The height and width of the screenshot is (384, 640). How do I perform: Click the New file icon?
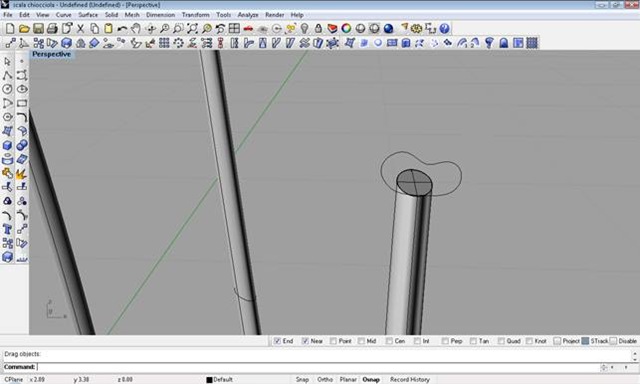[10, 28]
